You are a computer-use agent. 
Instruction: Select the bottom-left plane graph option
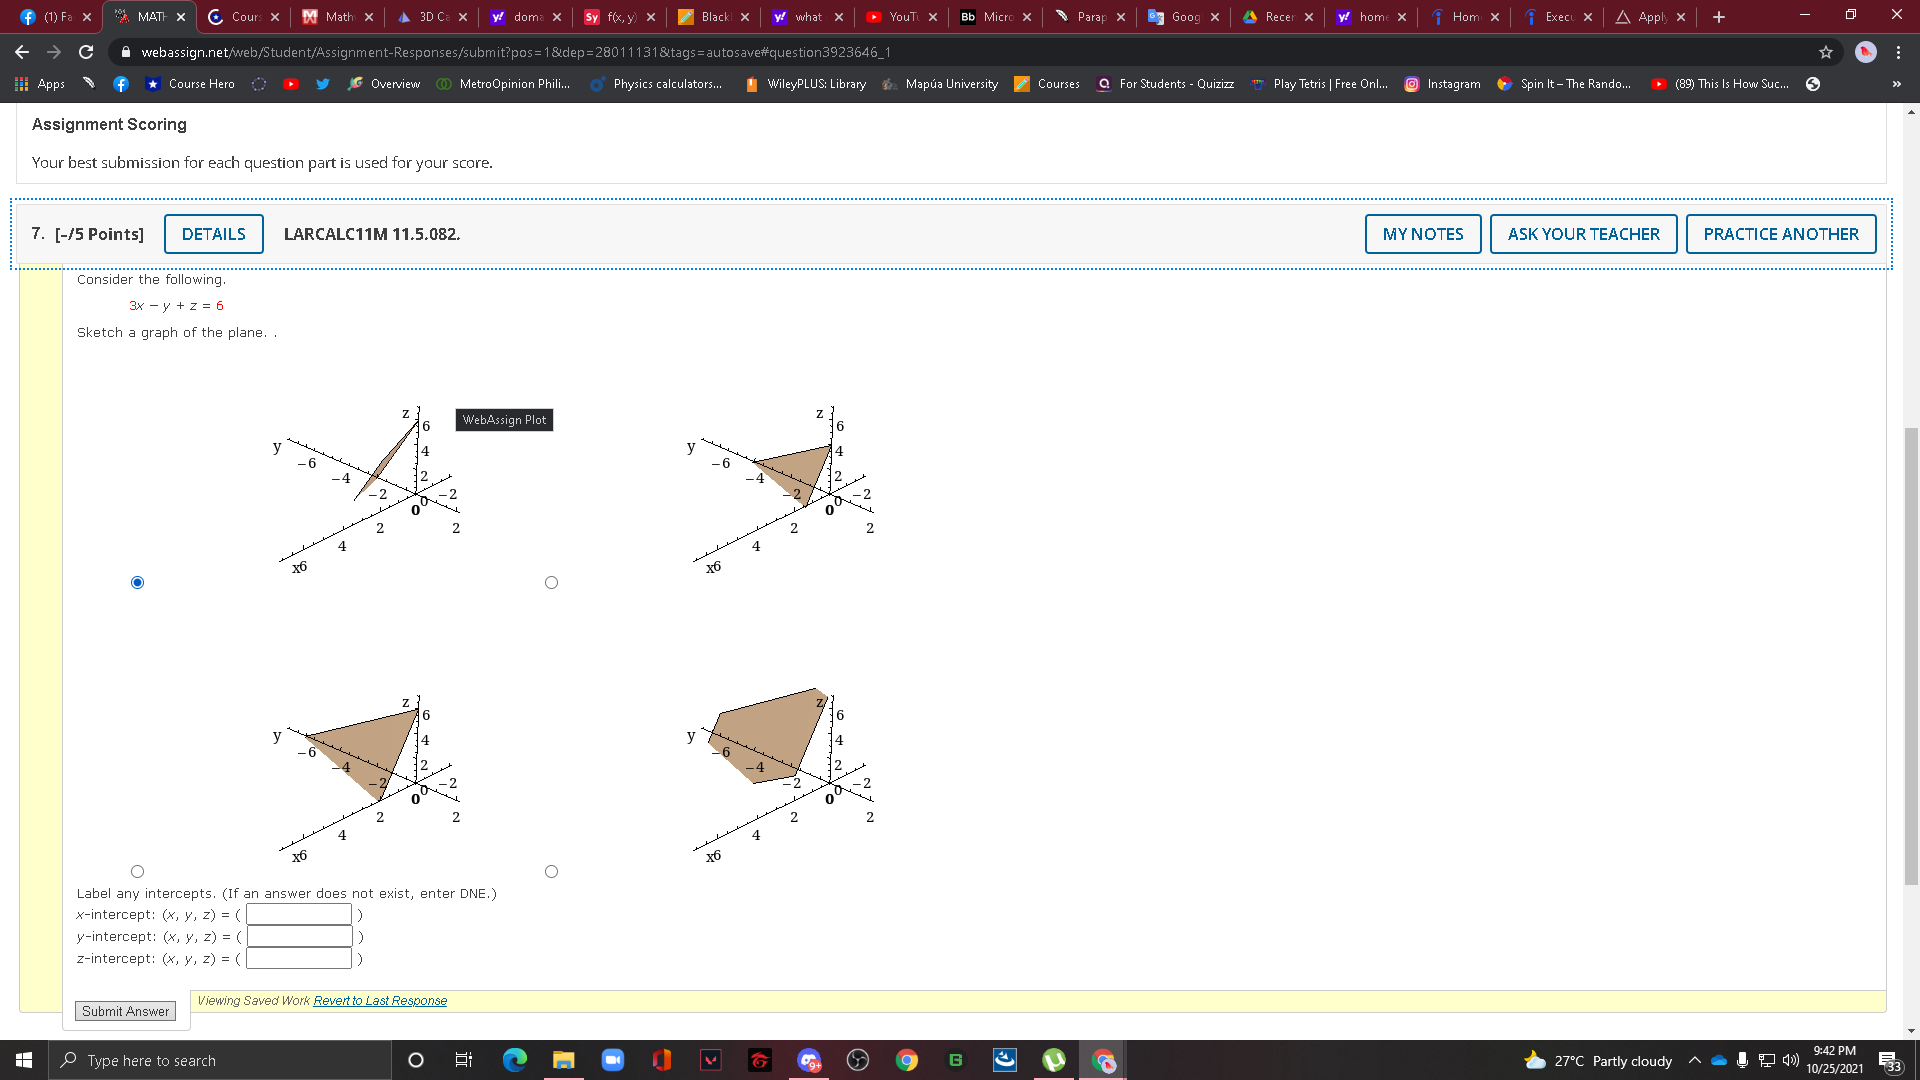[x=137, y=871]
